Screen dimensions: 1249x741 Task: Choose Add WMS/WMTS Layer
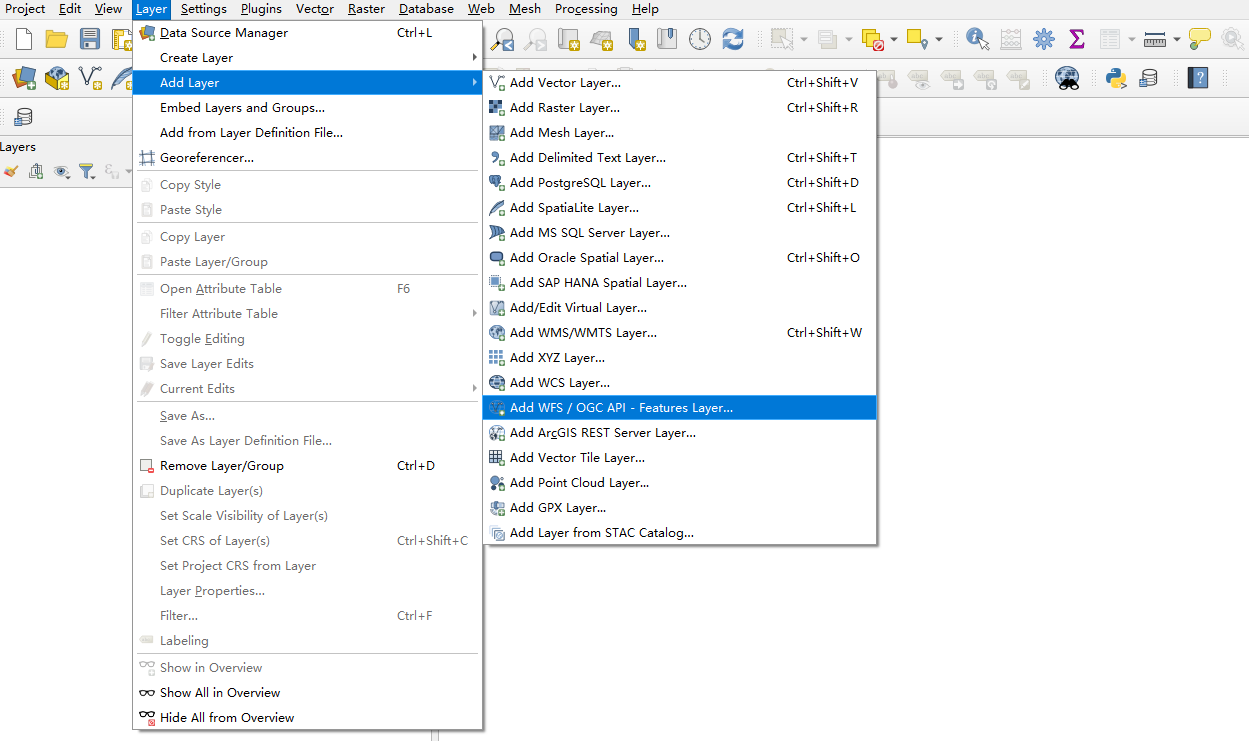tap(679, 332)
